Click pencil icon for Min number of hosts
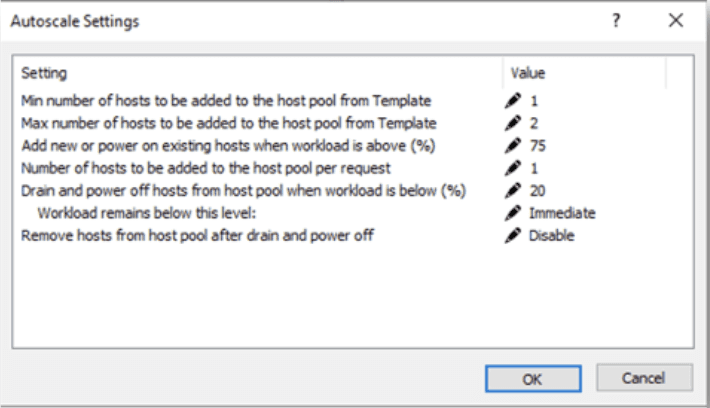The image size is (710, 408). 514,101
